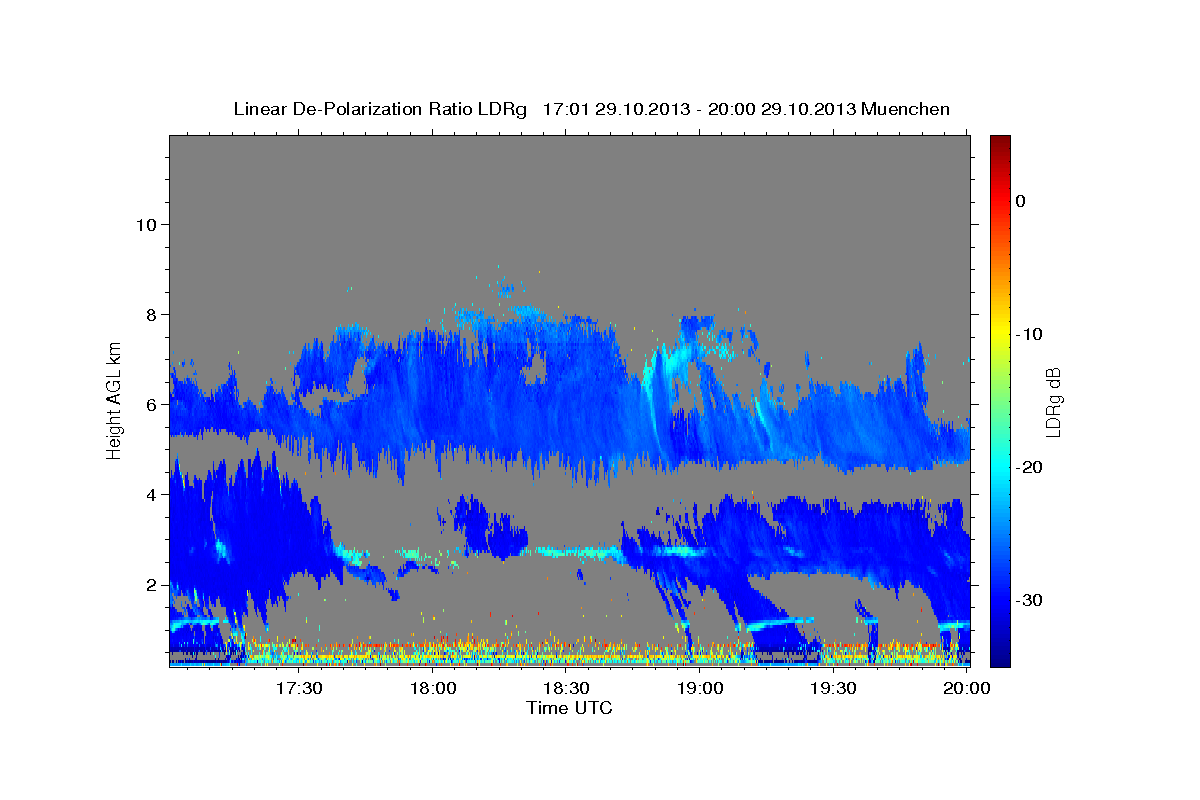Image resolution: width=1200 pixels, height=800 pixels.
Task: Click the x-axis label 'Time UTC'
Action: tap(569, 708)
